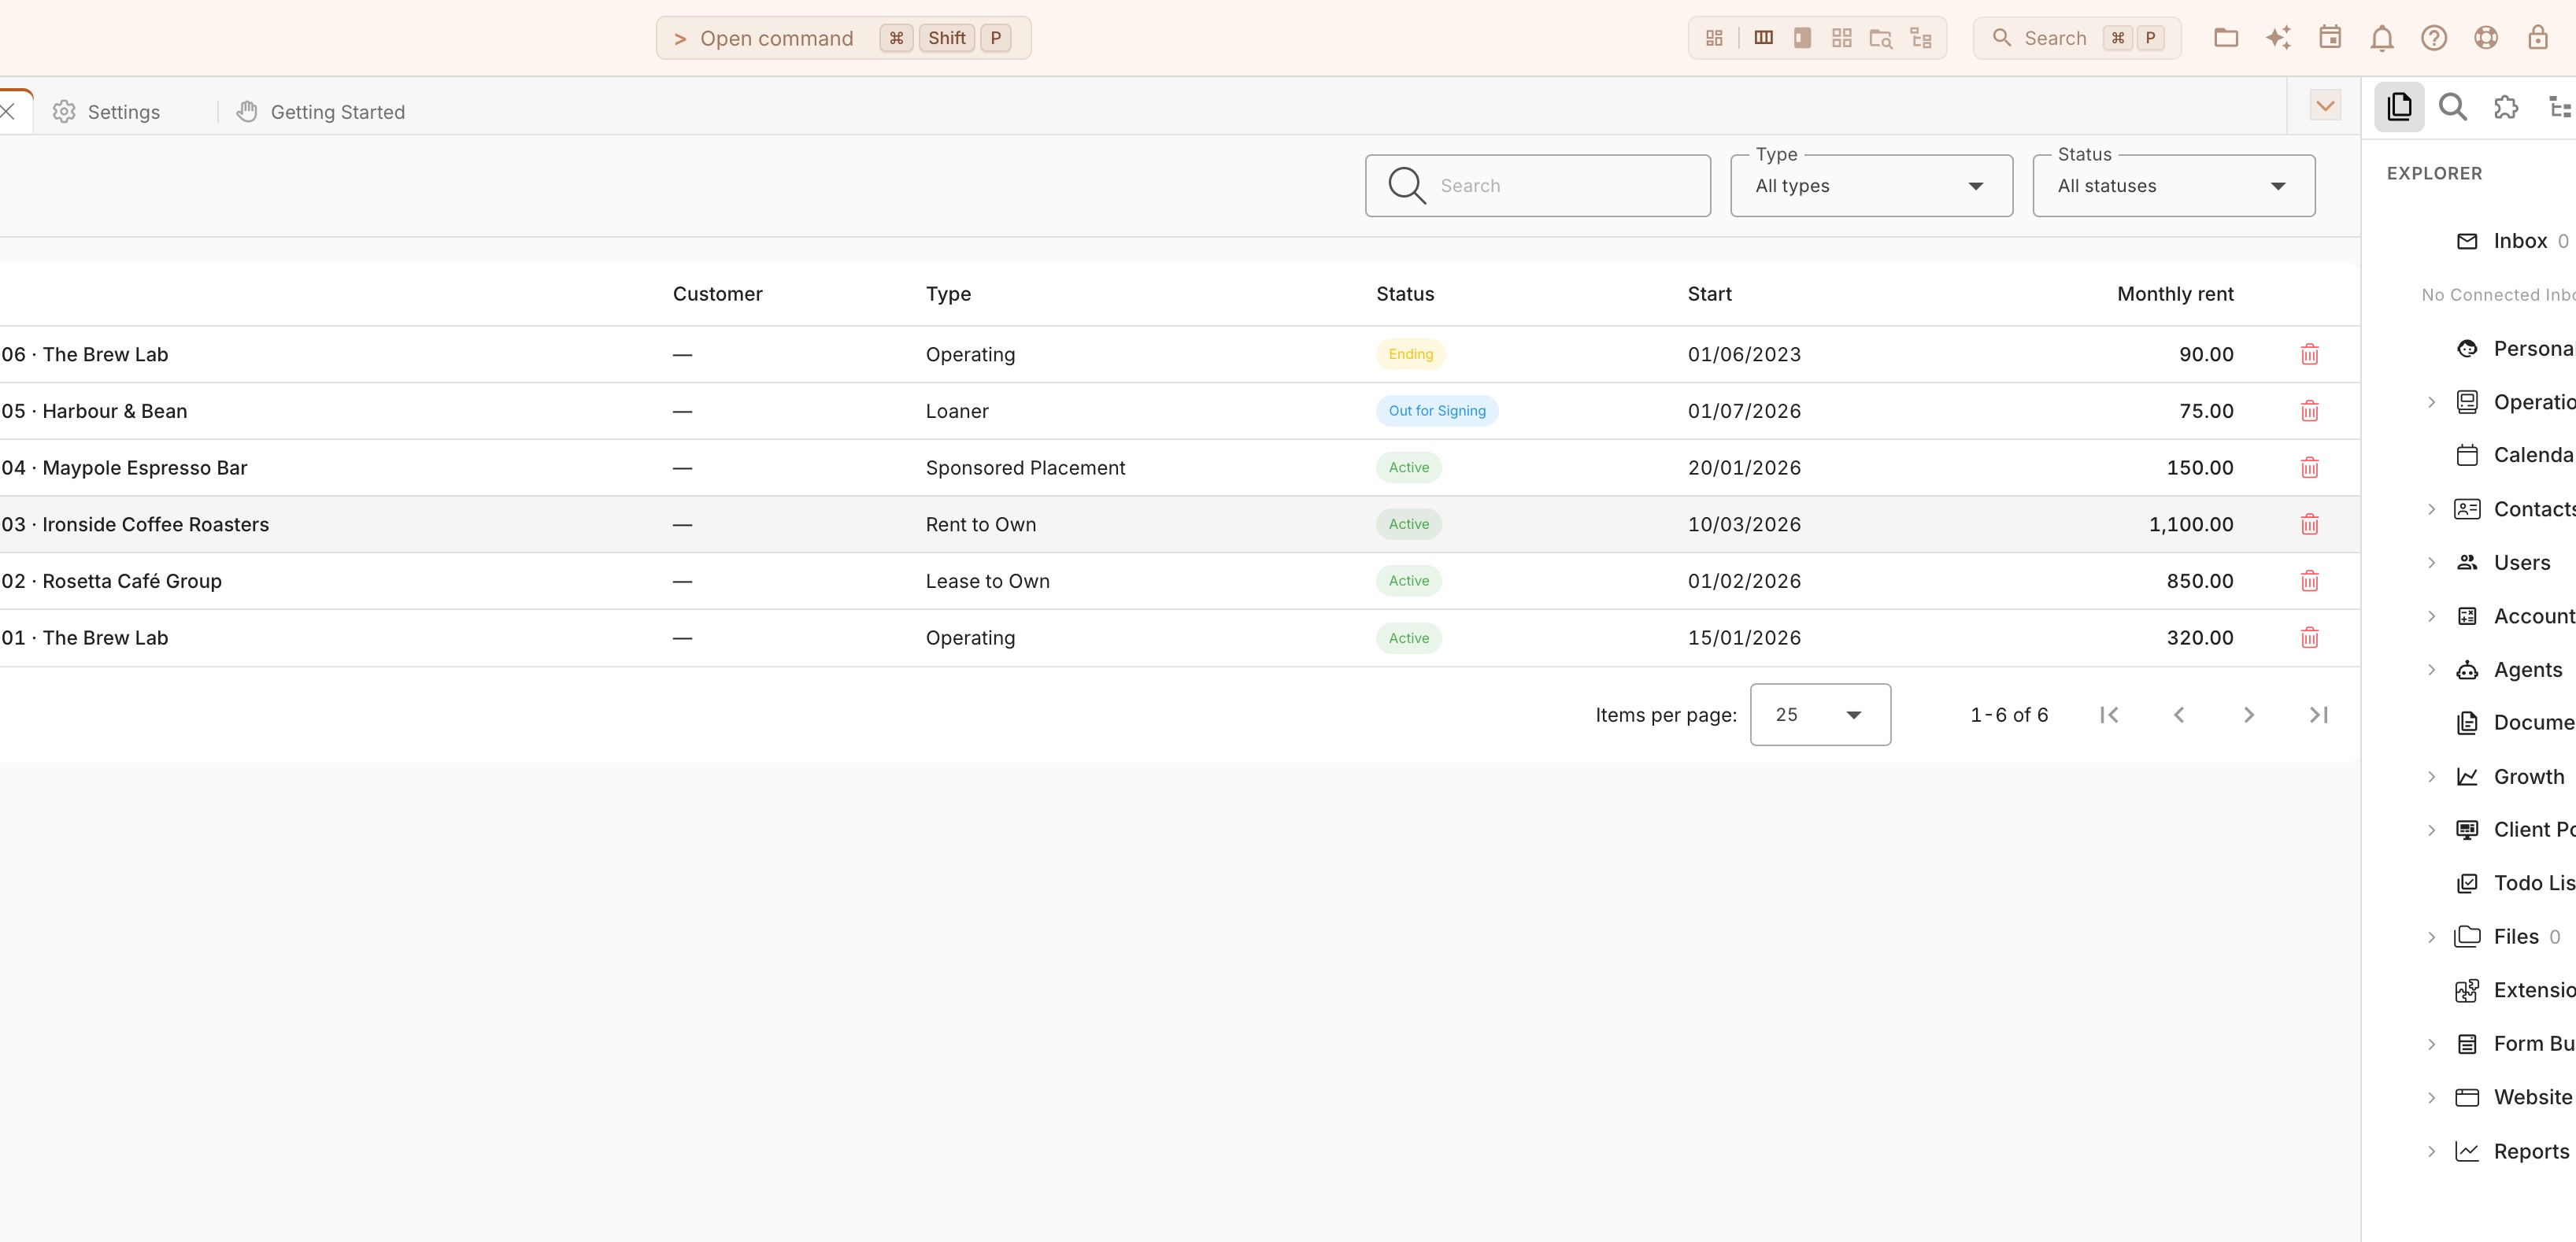
Task: Open the Open command palette
Action: (x=843, y=38)
